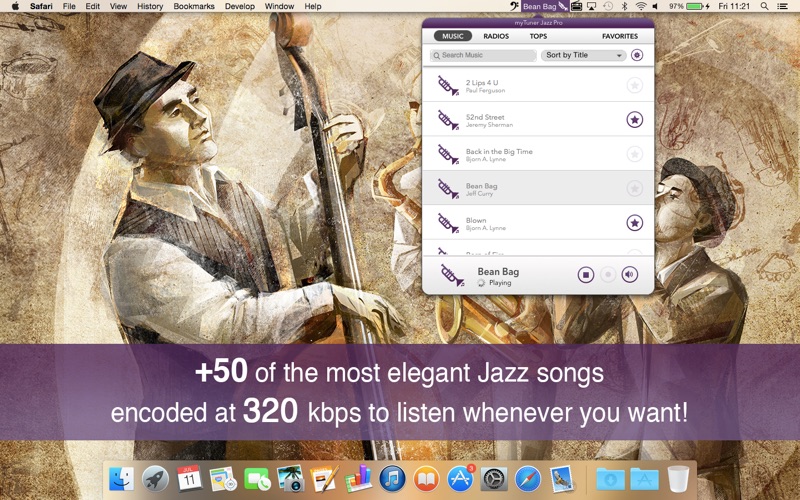Viewport: 800px width, 500px height.
Task: Open Launchpad from the dock
Action: [156, 479]
